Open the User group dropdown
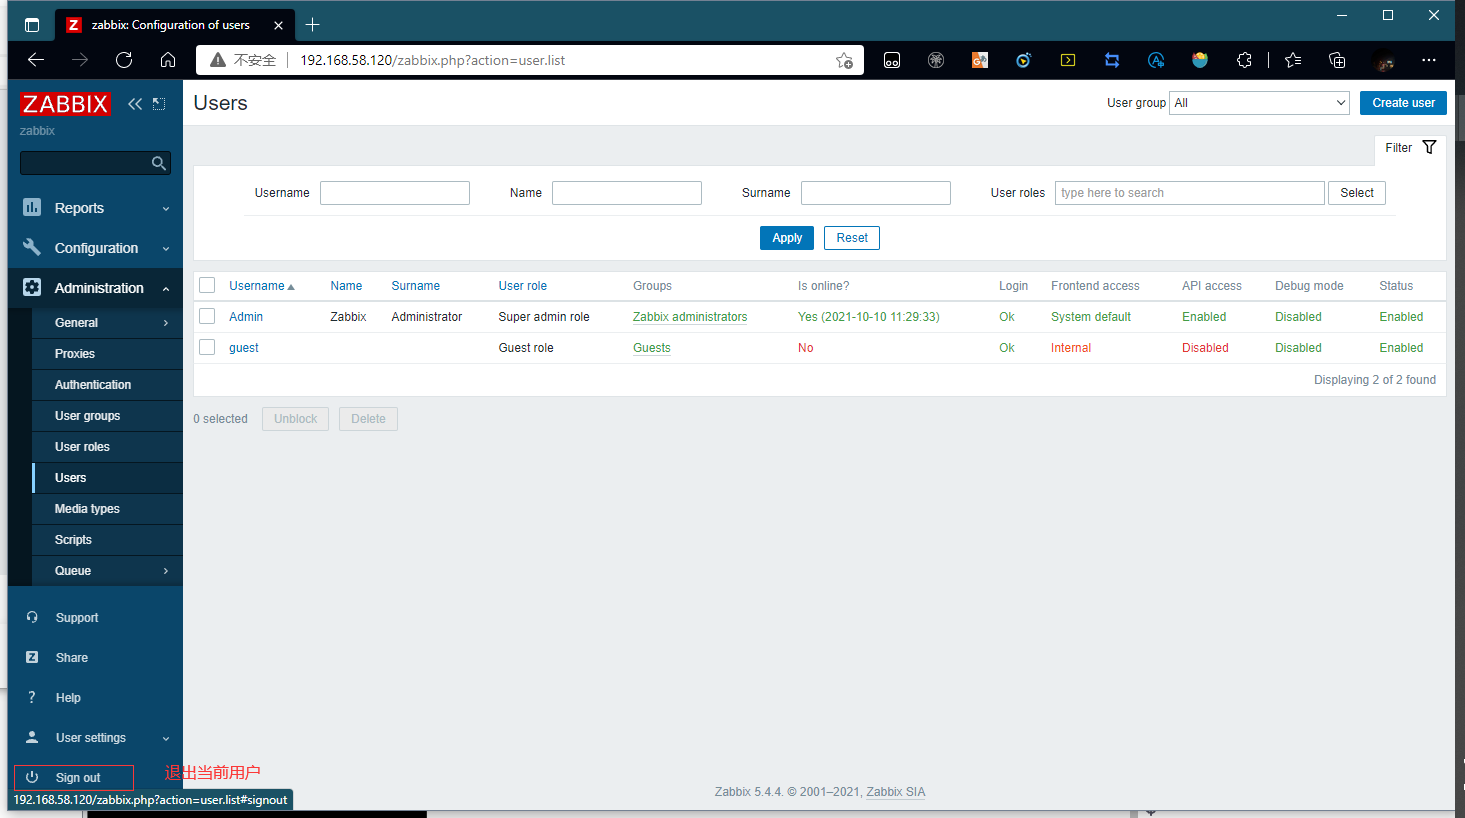 (x=1259, y=103)
